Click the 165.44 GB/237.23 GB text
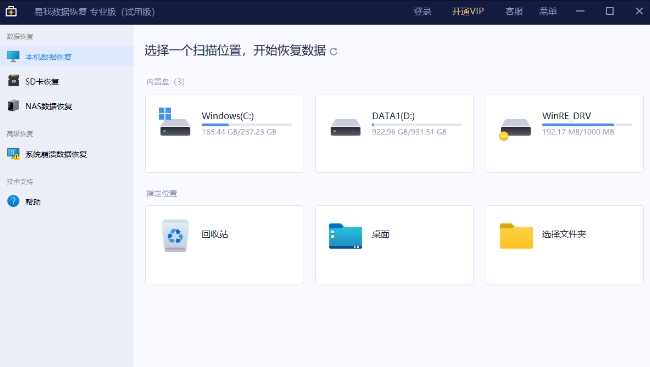The image size is (650, 367). tap(239, 132)
